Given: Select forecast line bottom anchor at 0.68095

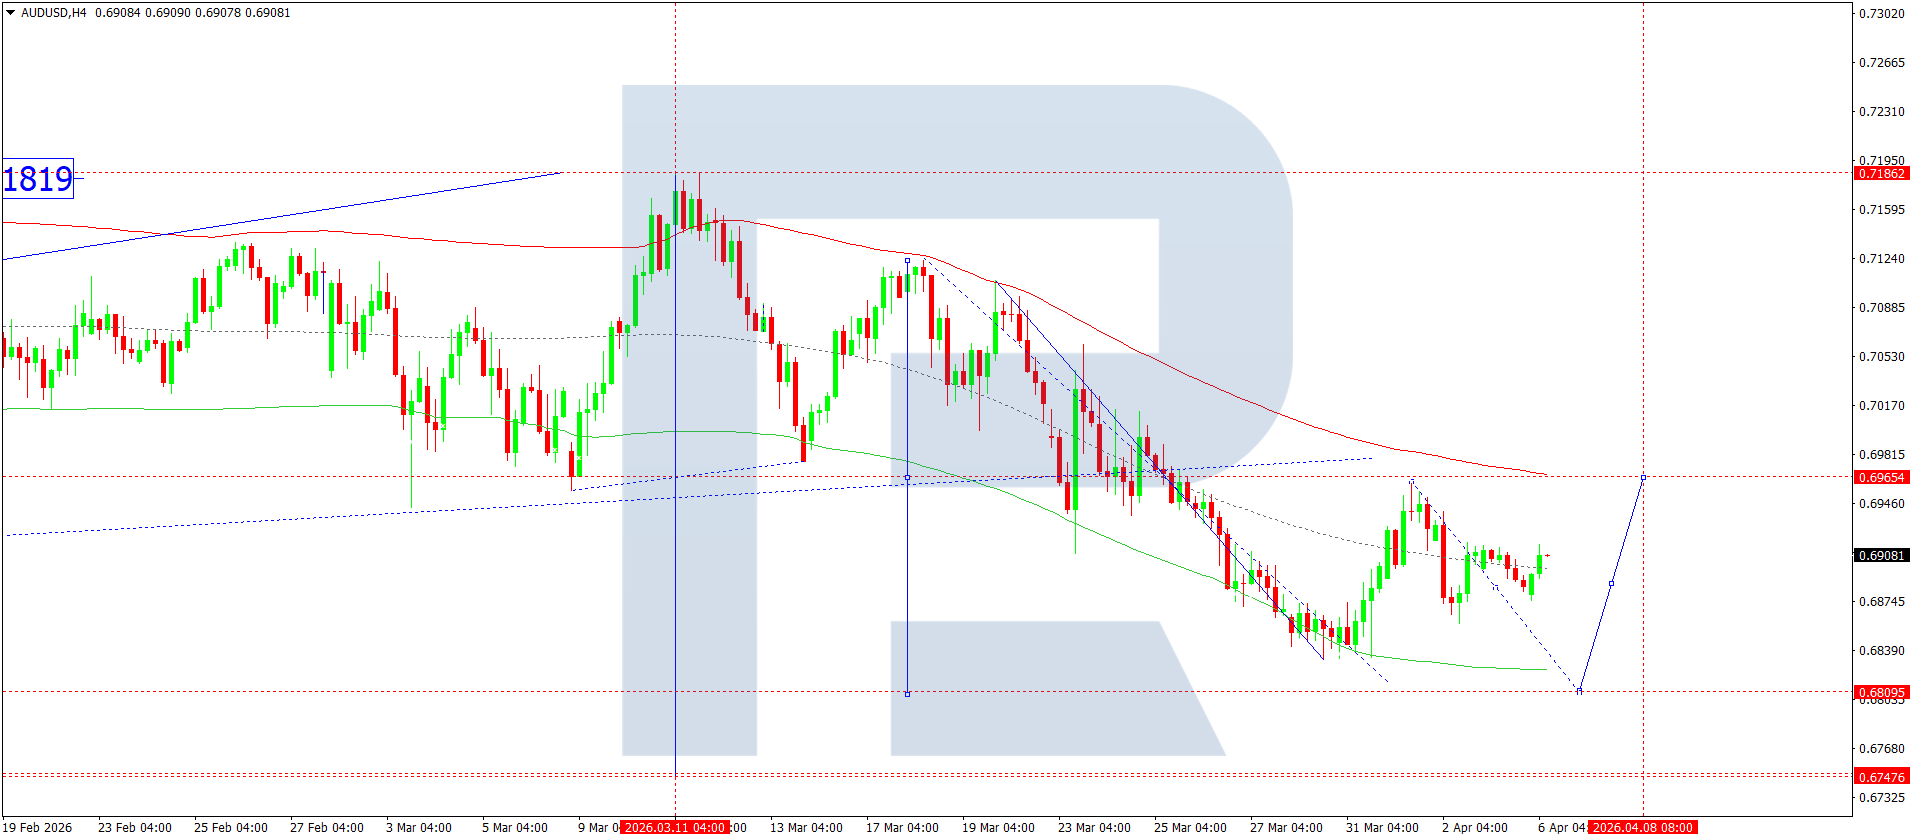Looking at the screenshot, I should tap(1579, 691).
